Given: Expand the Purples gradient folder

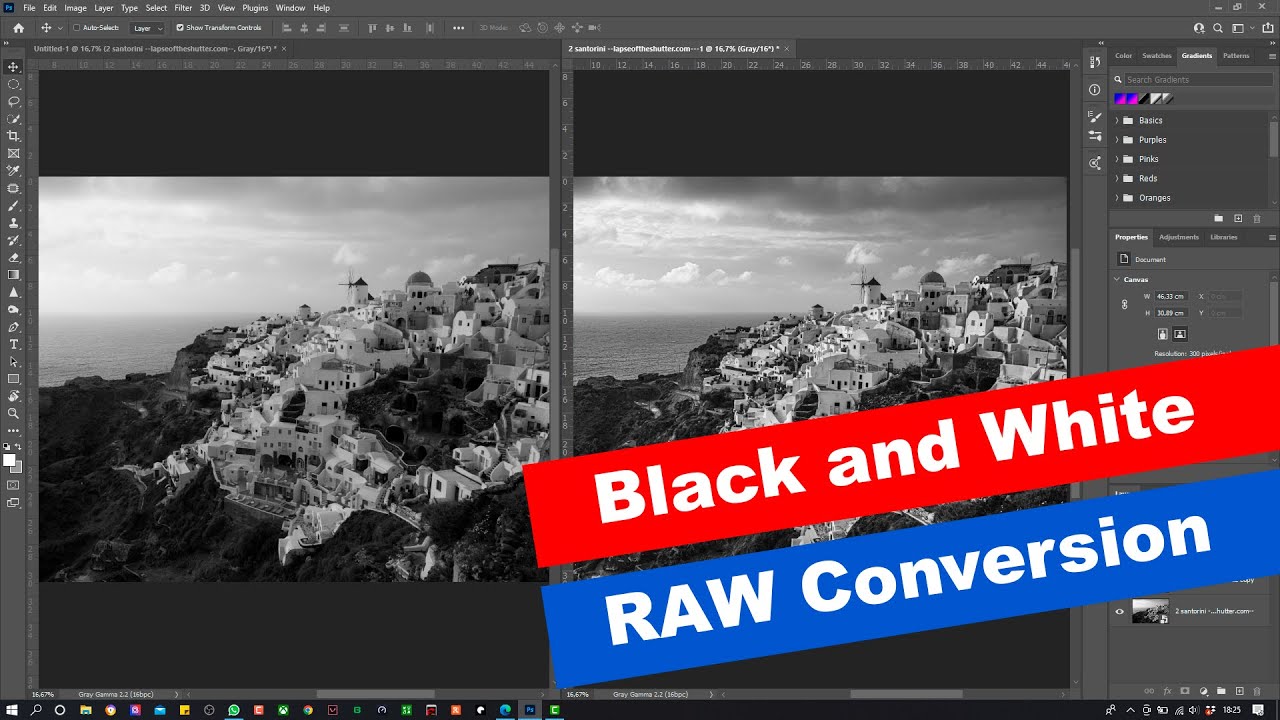Looking at the screenshot, I should (1117, 140).
